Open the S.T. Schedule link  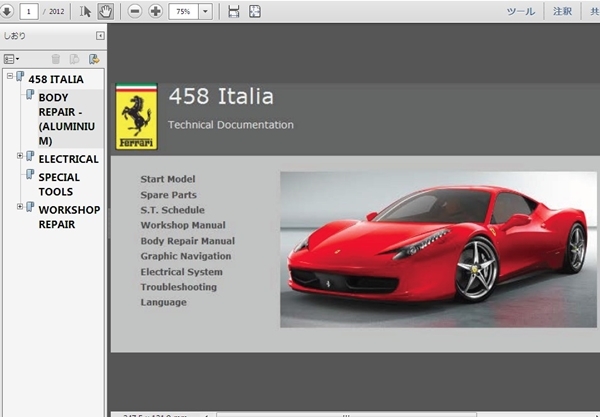tap(172, 210)
